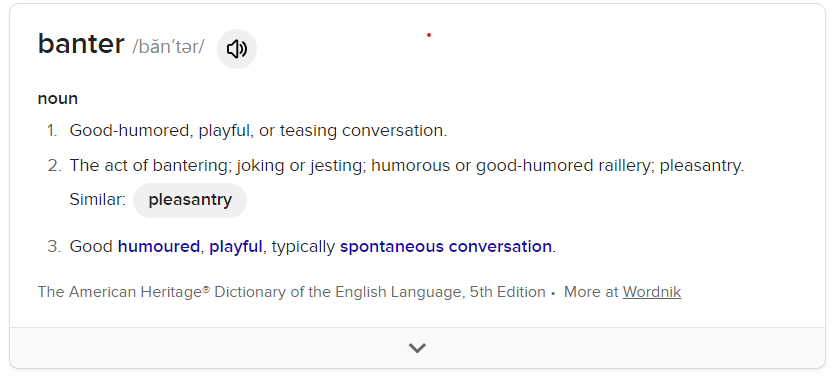Screen dimensions: 833x376
Task: Open the spontaneous conversation link
Action: tap(446, 247)
